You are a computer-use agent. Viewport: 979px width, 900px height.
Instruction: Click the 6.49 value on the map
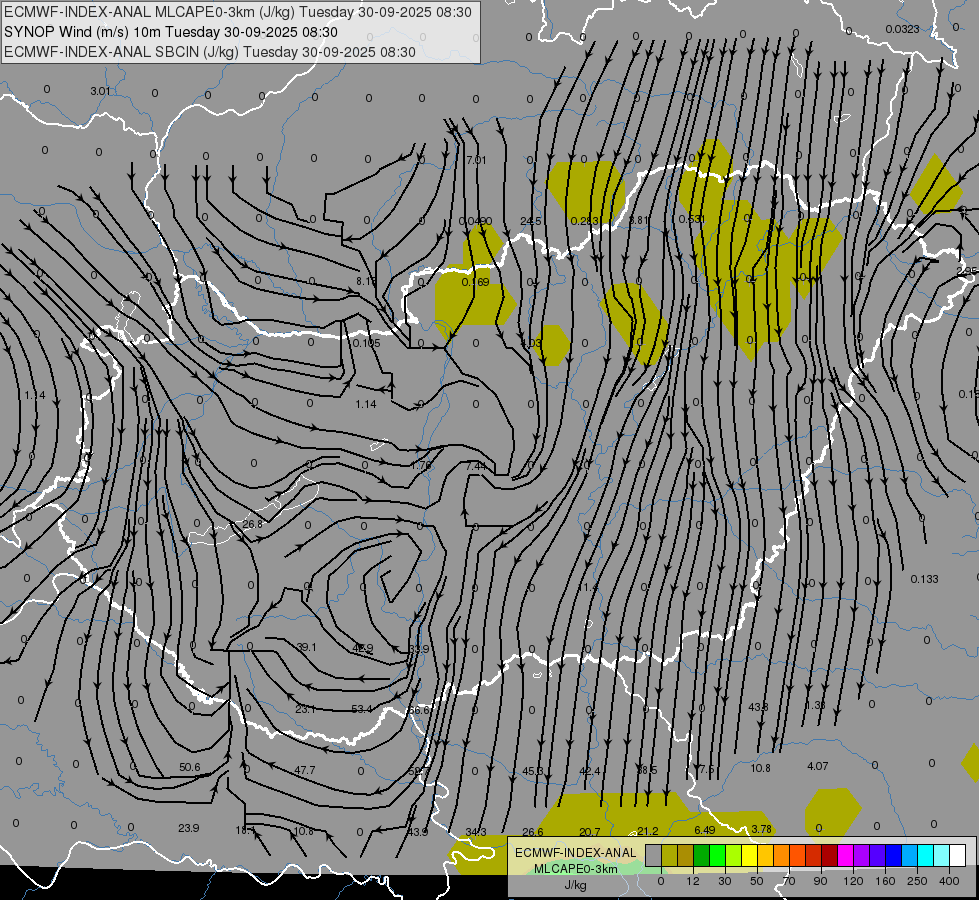coord(705,830)
